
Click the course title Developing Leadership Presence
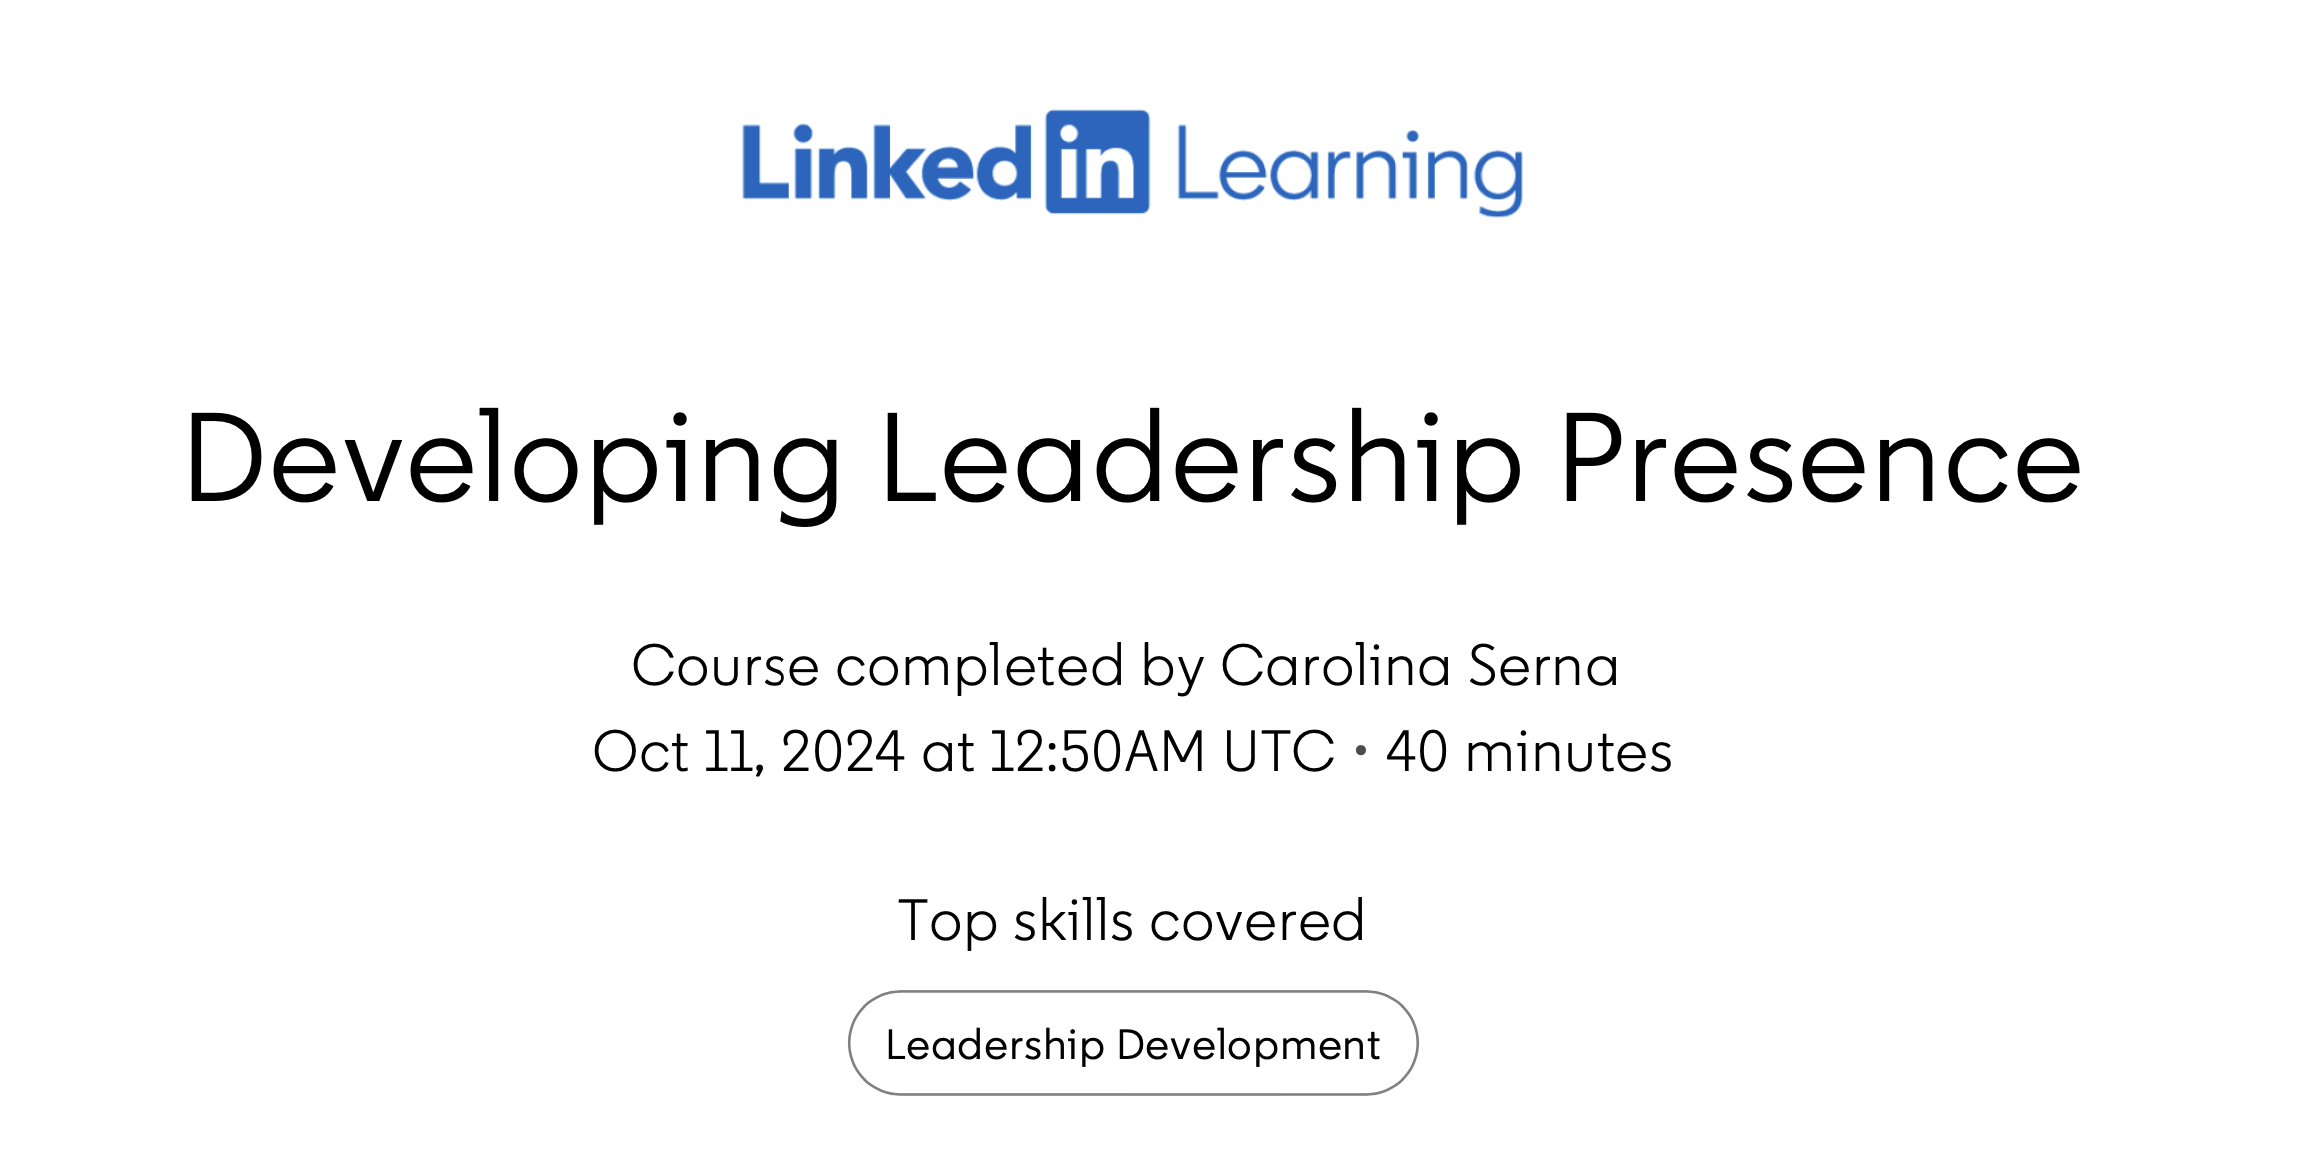[1133, 462]
